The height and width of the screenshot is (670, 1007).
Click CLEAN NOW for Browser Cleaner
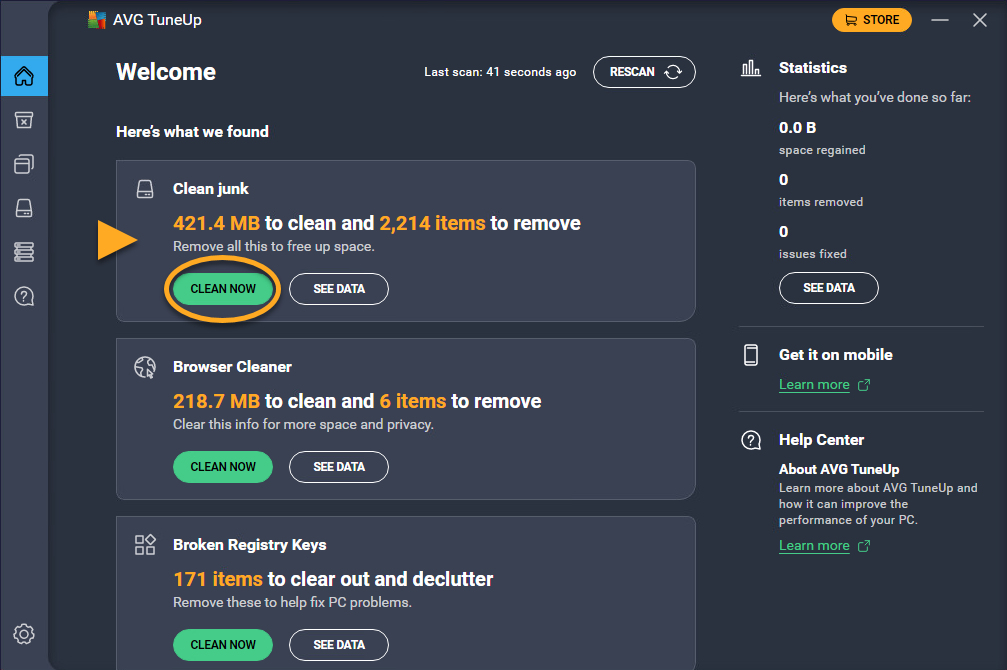pyautogui.click(x=223, y=467)
